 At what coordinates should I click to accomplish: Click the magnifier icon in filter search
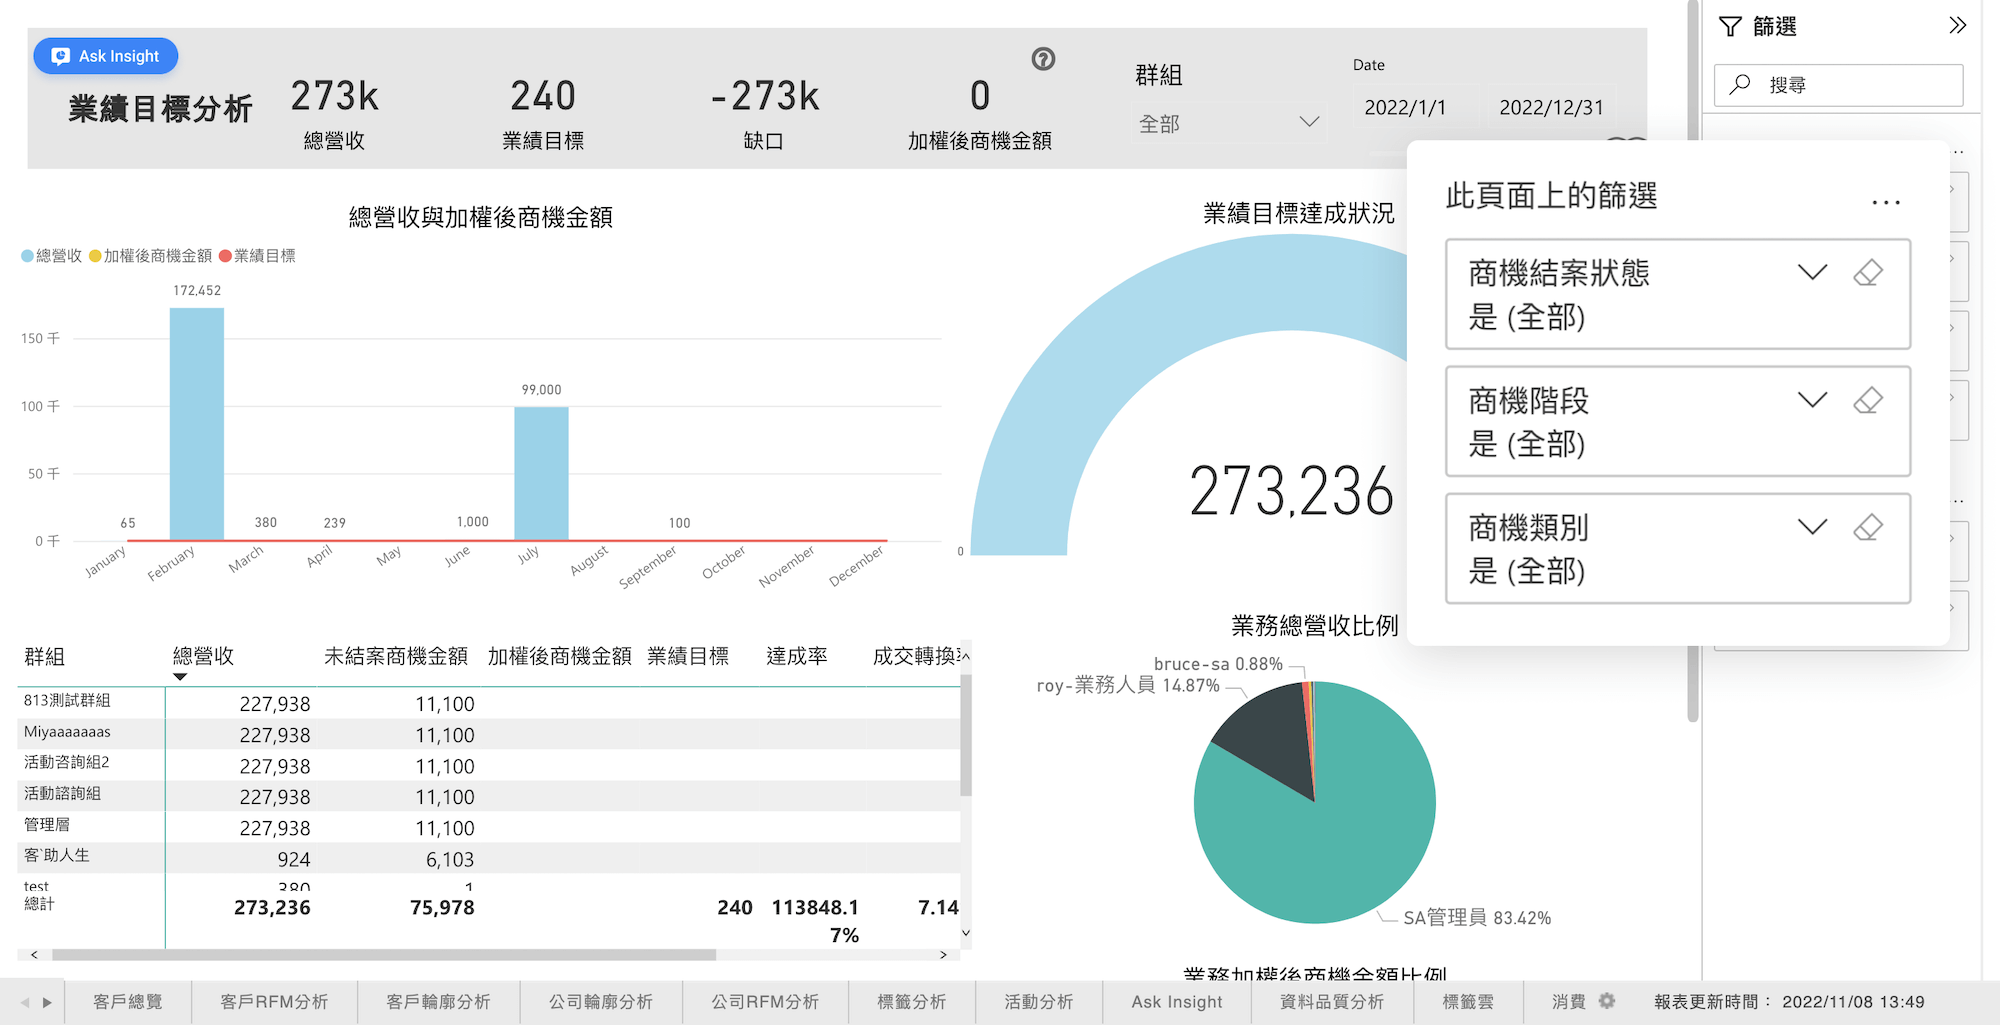[1740, 84]
